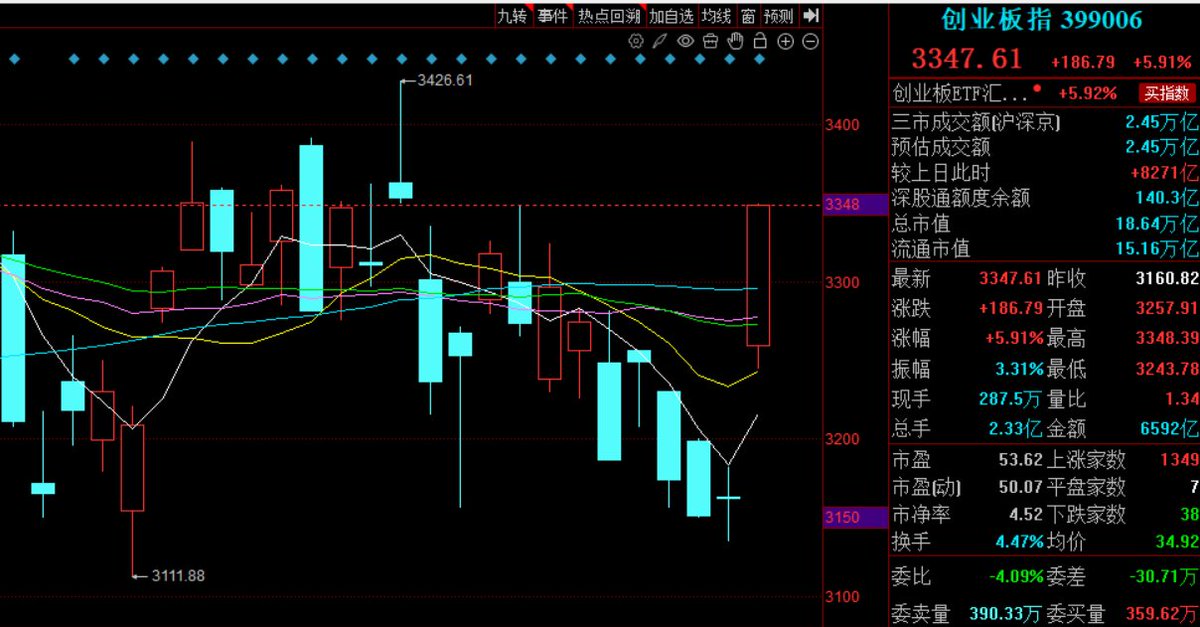1200x627 pixels.
Task: Click the 量比 1.34 value
Action: pyautogui.click(x=1180, y=399)
